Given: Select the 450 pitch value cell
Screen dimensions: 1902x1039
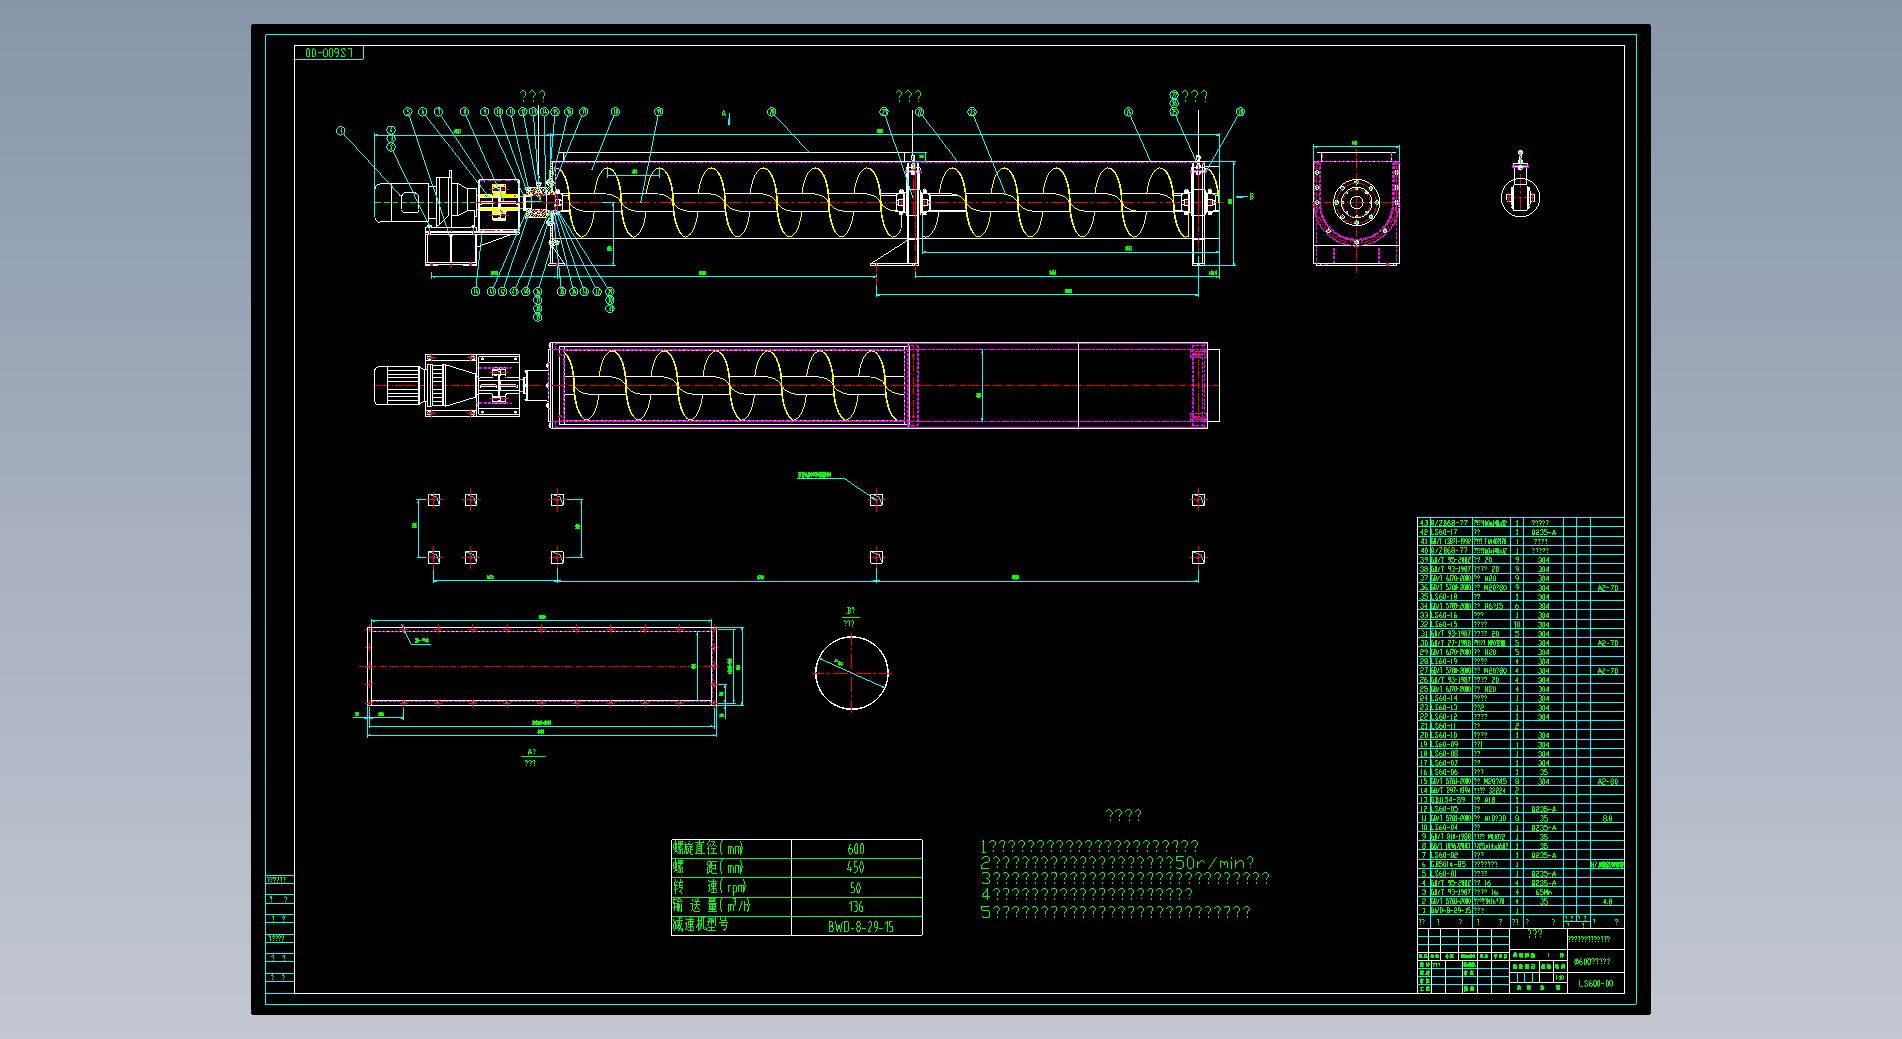Looking at the screenshot, I should pos(855,868).
